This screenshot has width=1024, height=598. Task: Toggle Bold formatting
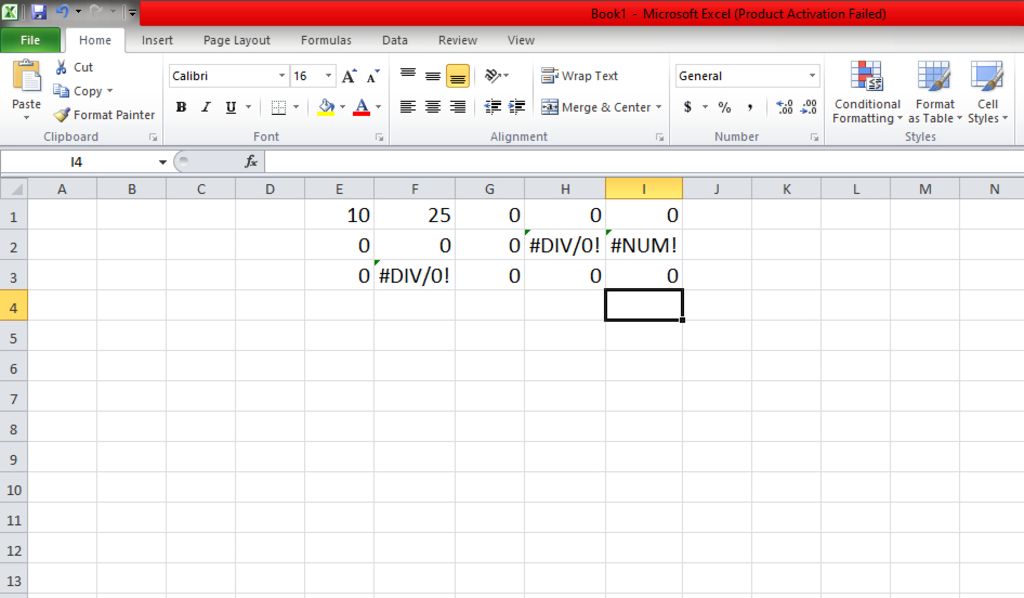pyautogui.click(x=181, y=107)
